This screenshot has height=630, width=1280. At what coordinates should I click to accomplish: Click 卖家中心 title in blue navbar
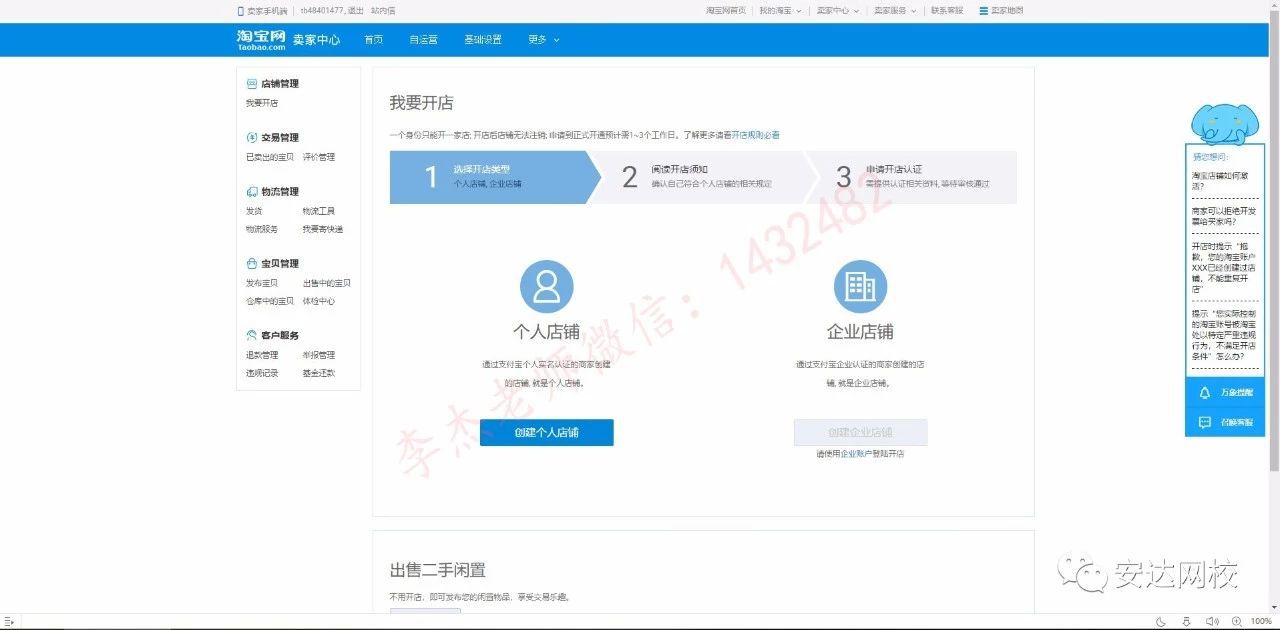point(316,40)
